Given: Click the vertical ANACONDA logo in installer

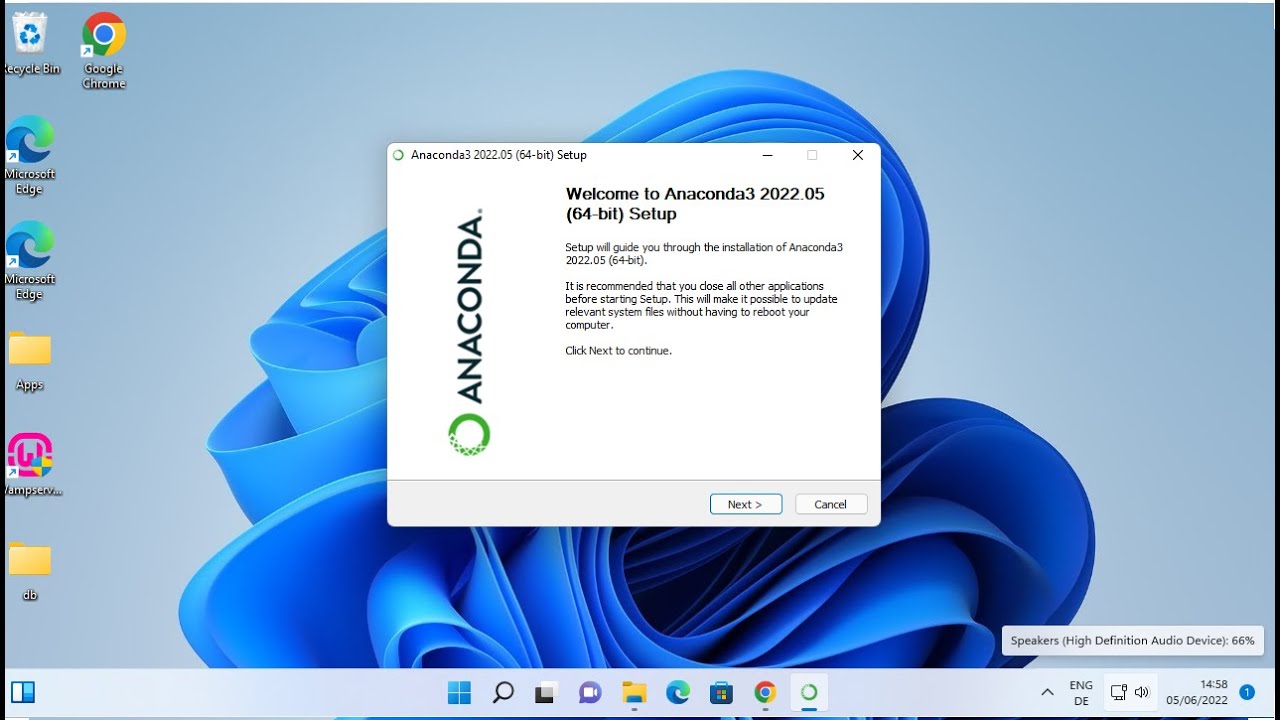Looking at the screenshot, I should pos(469,332).
